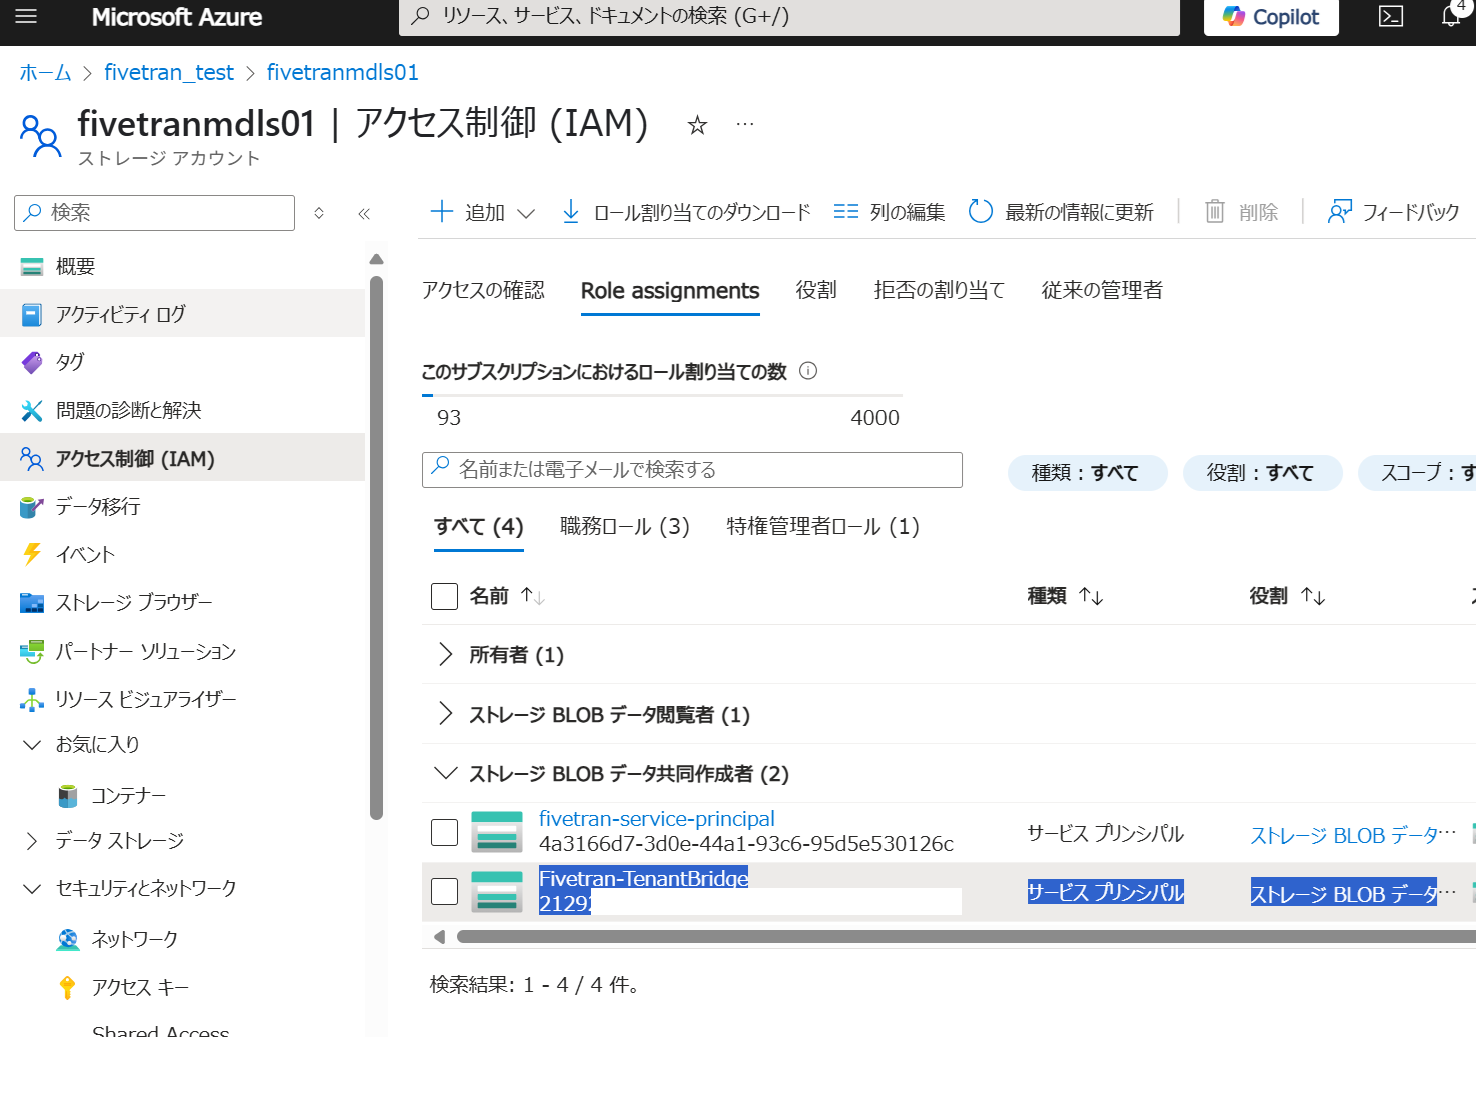Open the 追加 dropdown
Viewport: 1476px width, 1093px height.
(x=483, y=212)
